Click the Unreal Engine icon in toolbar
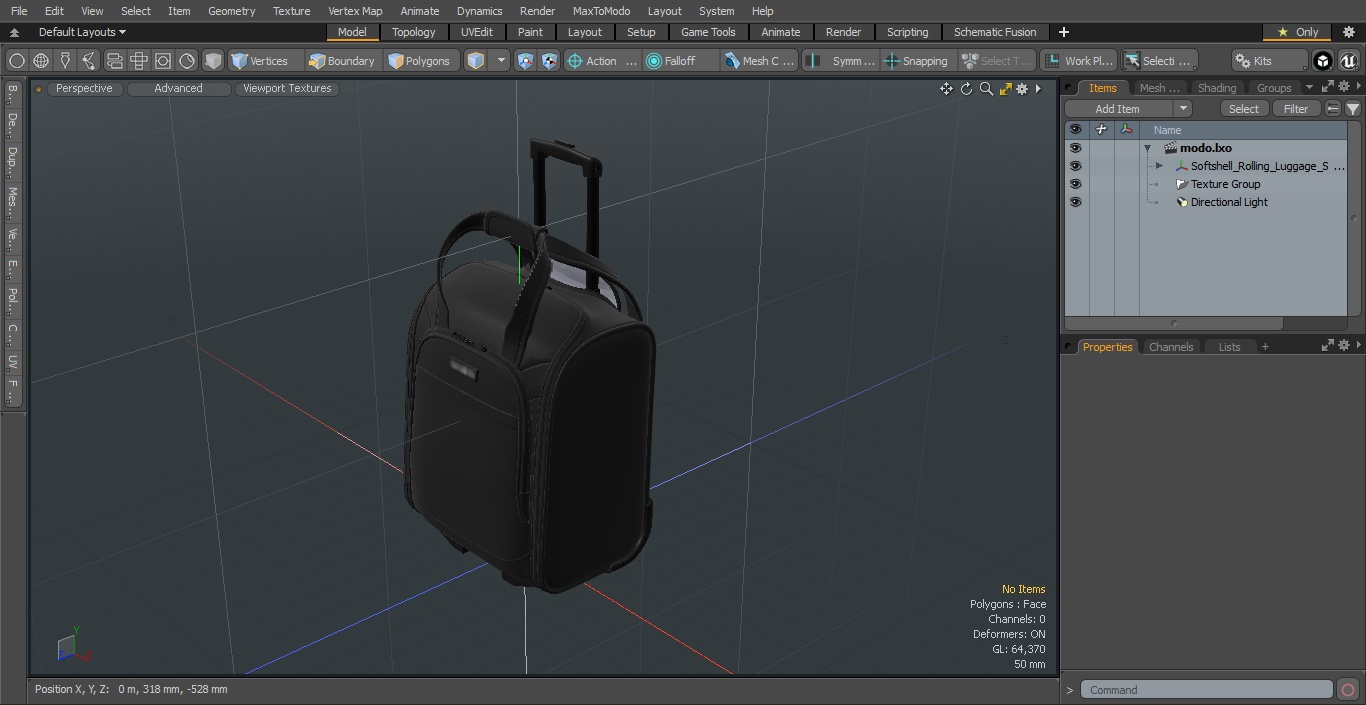 click(x=1349, y=61)
